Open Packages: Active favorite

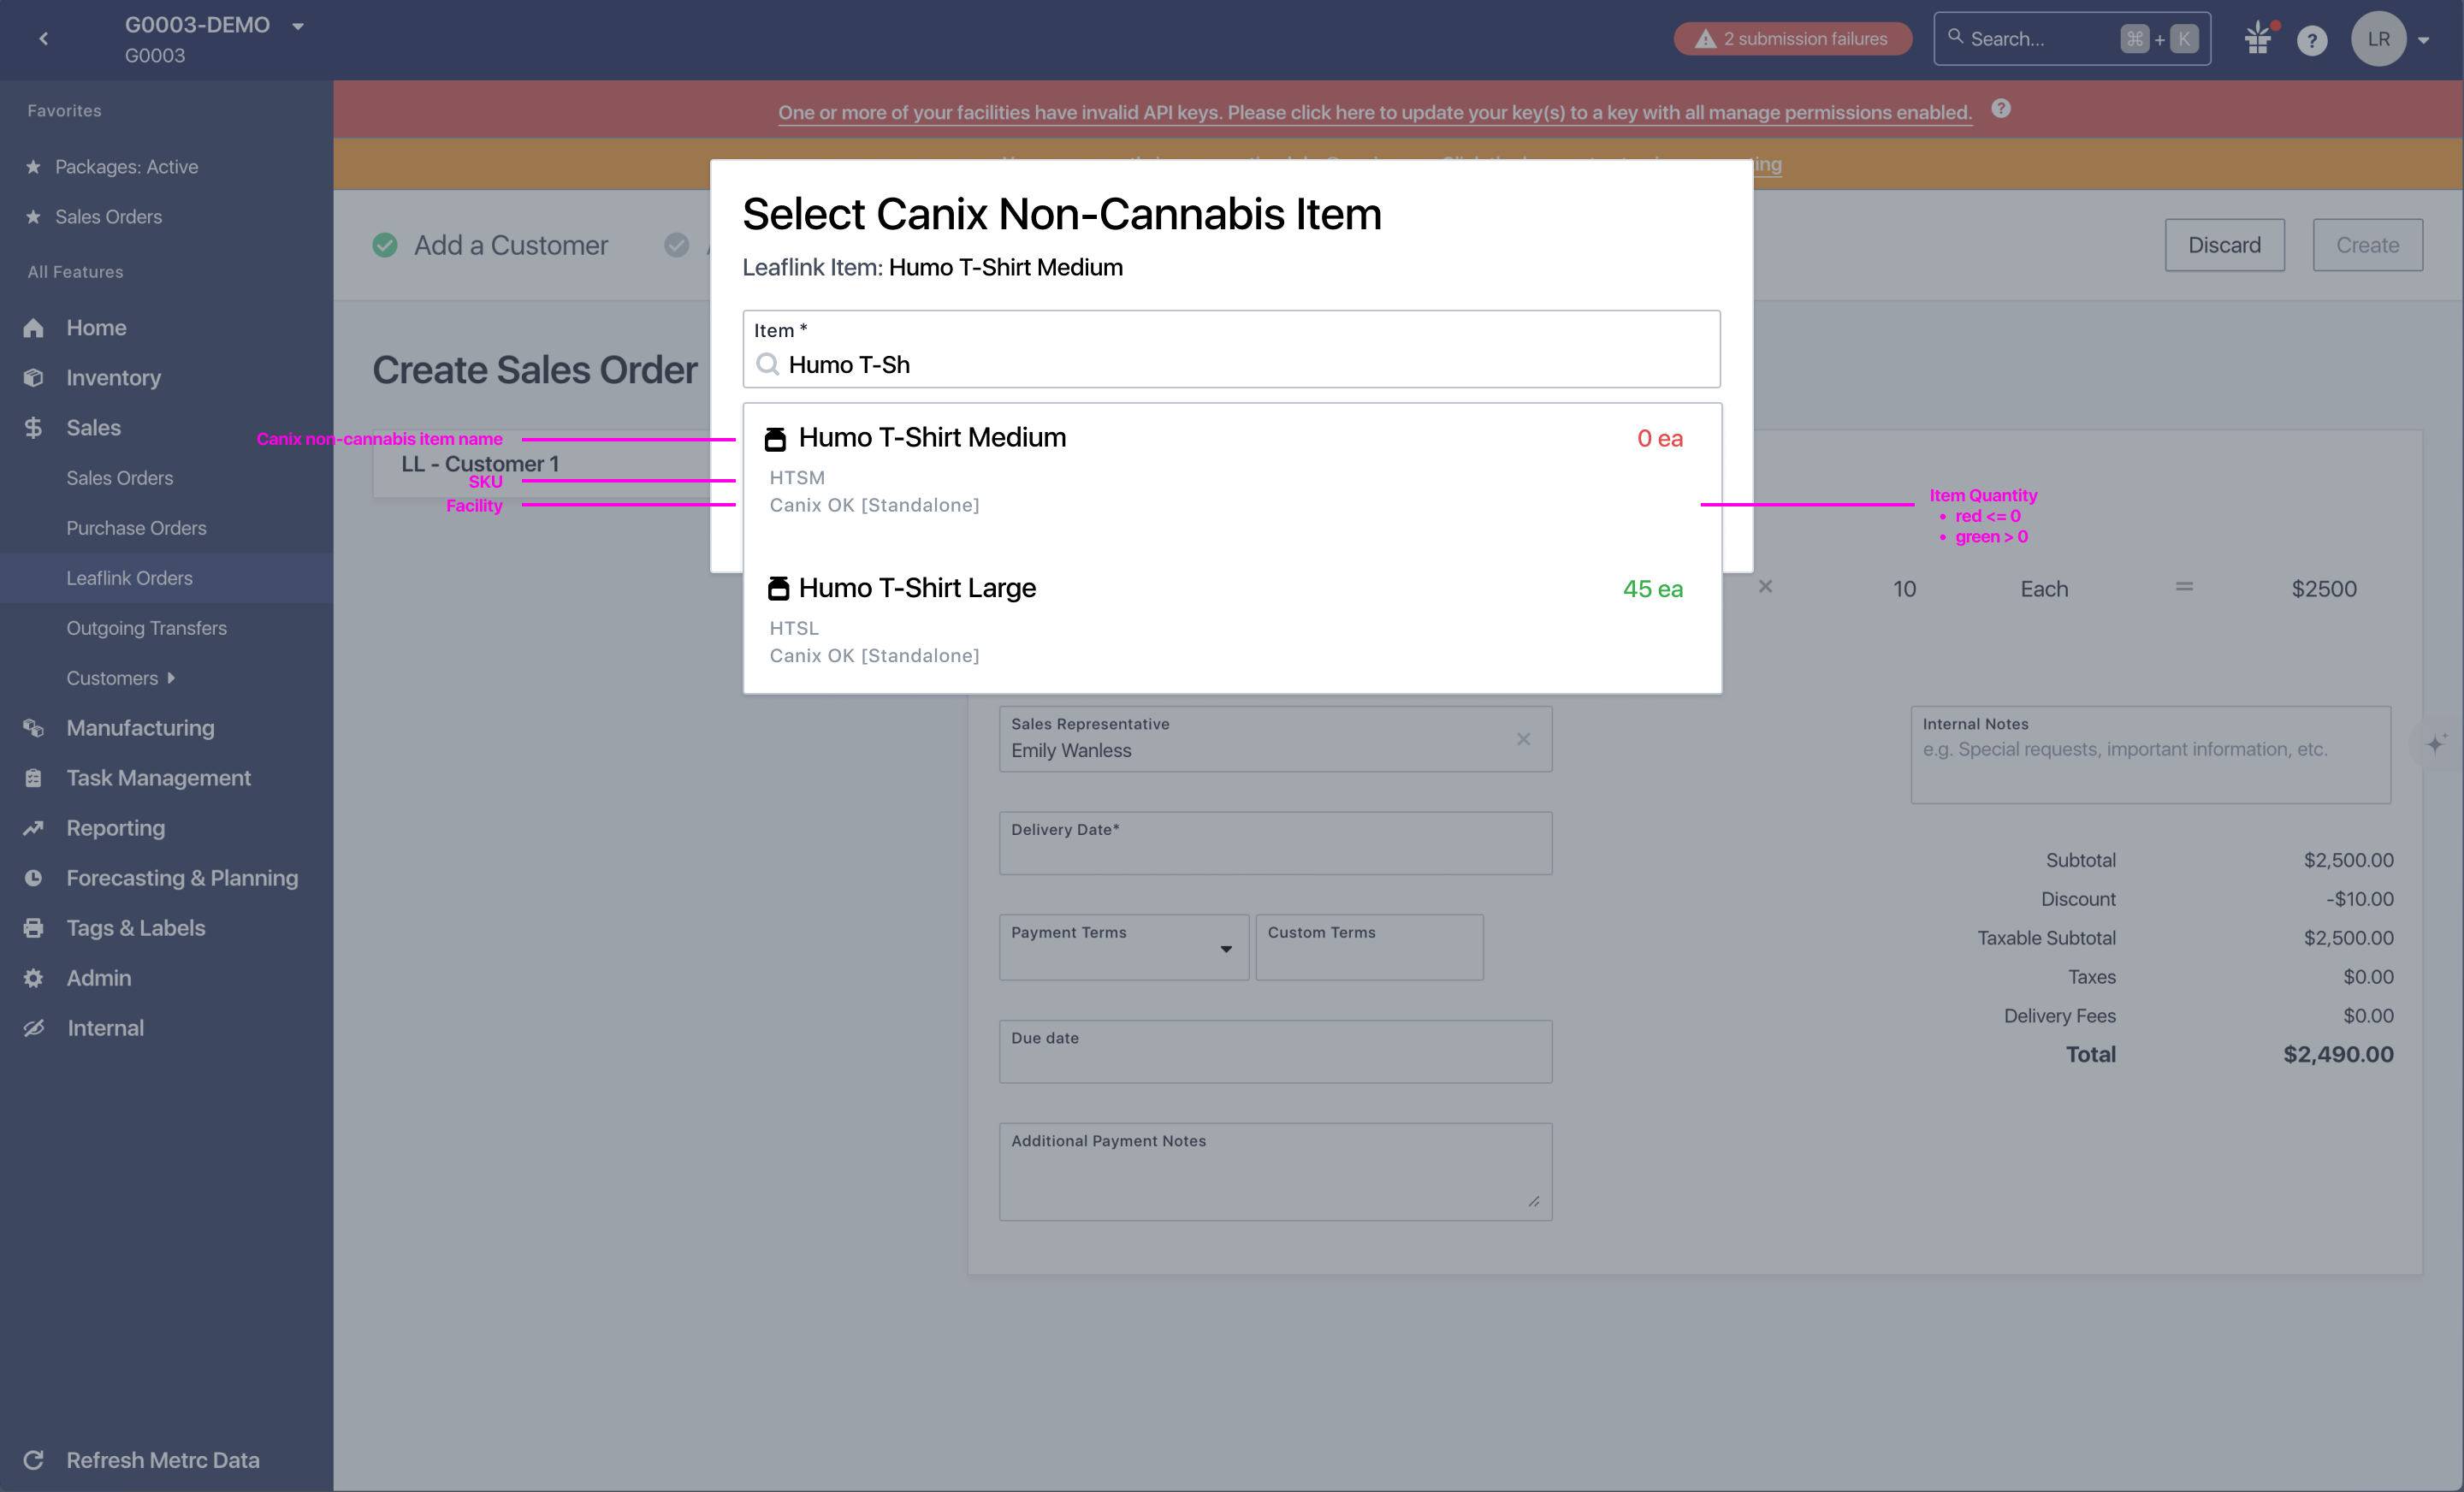[126, 167]
